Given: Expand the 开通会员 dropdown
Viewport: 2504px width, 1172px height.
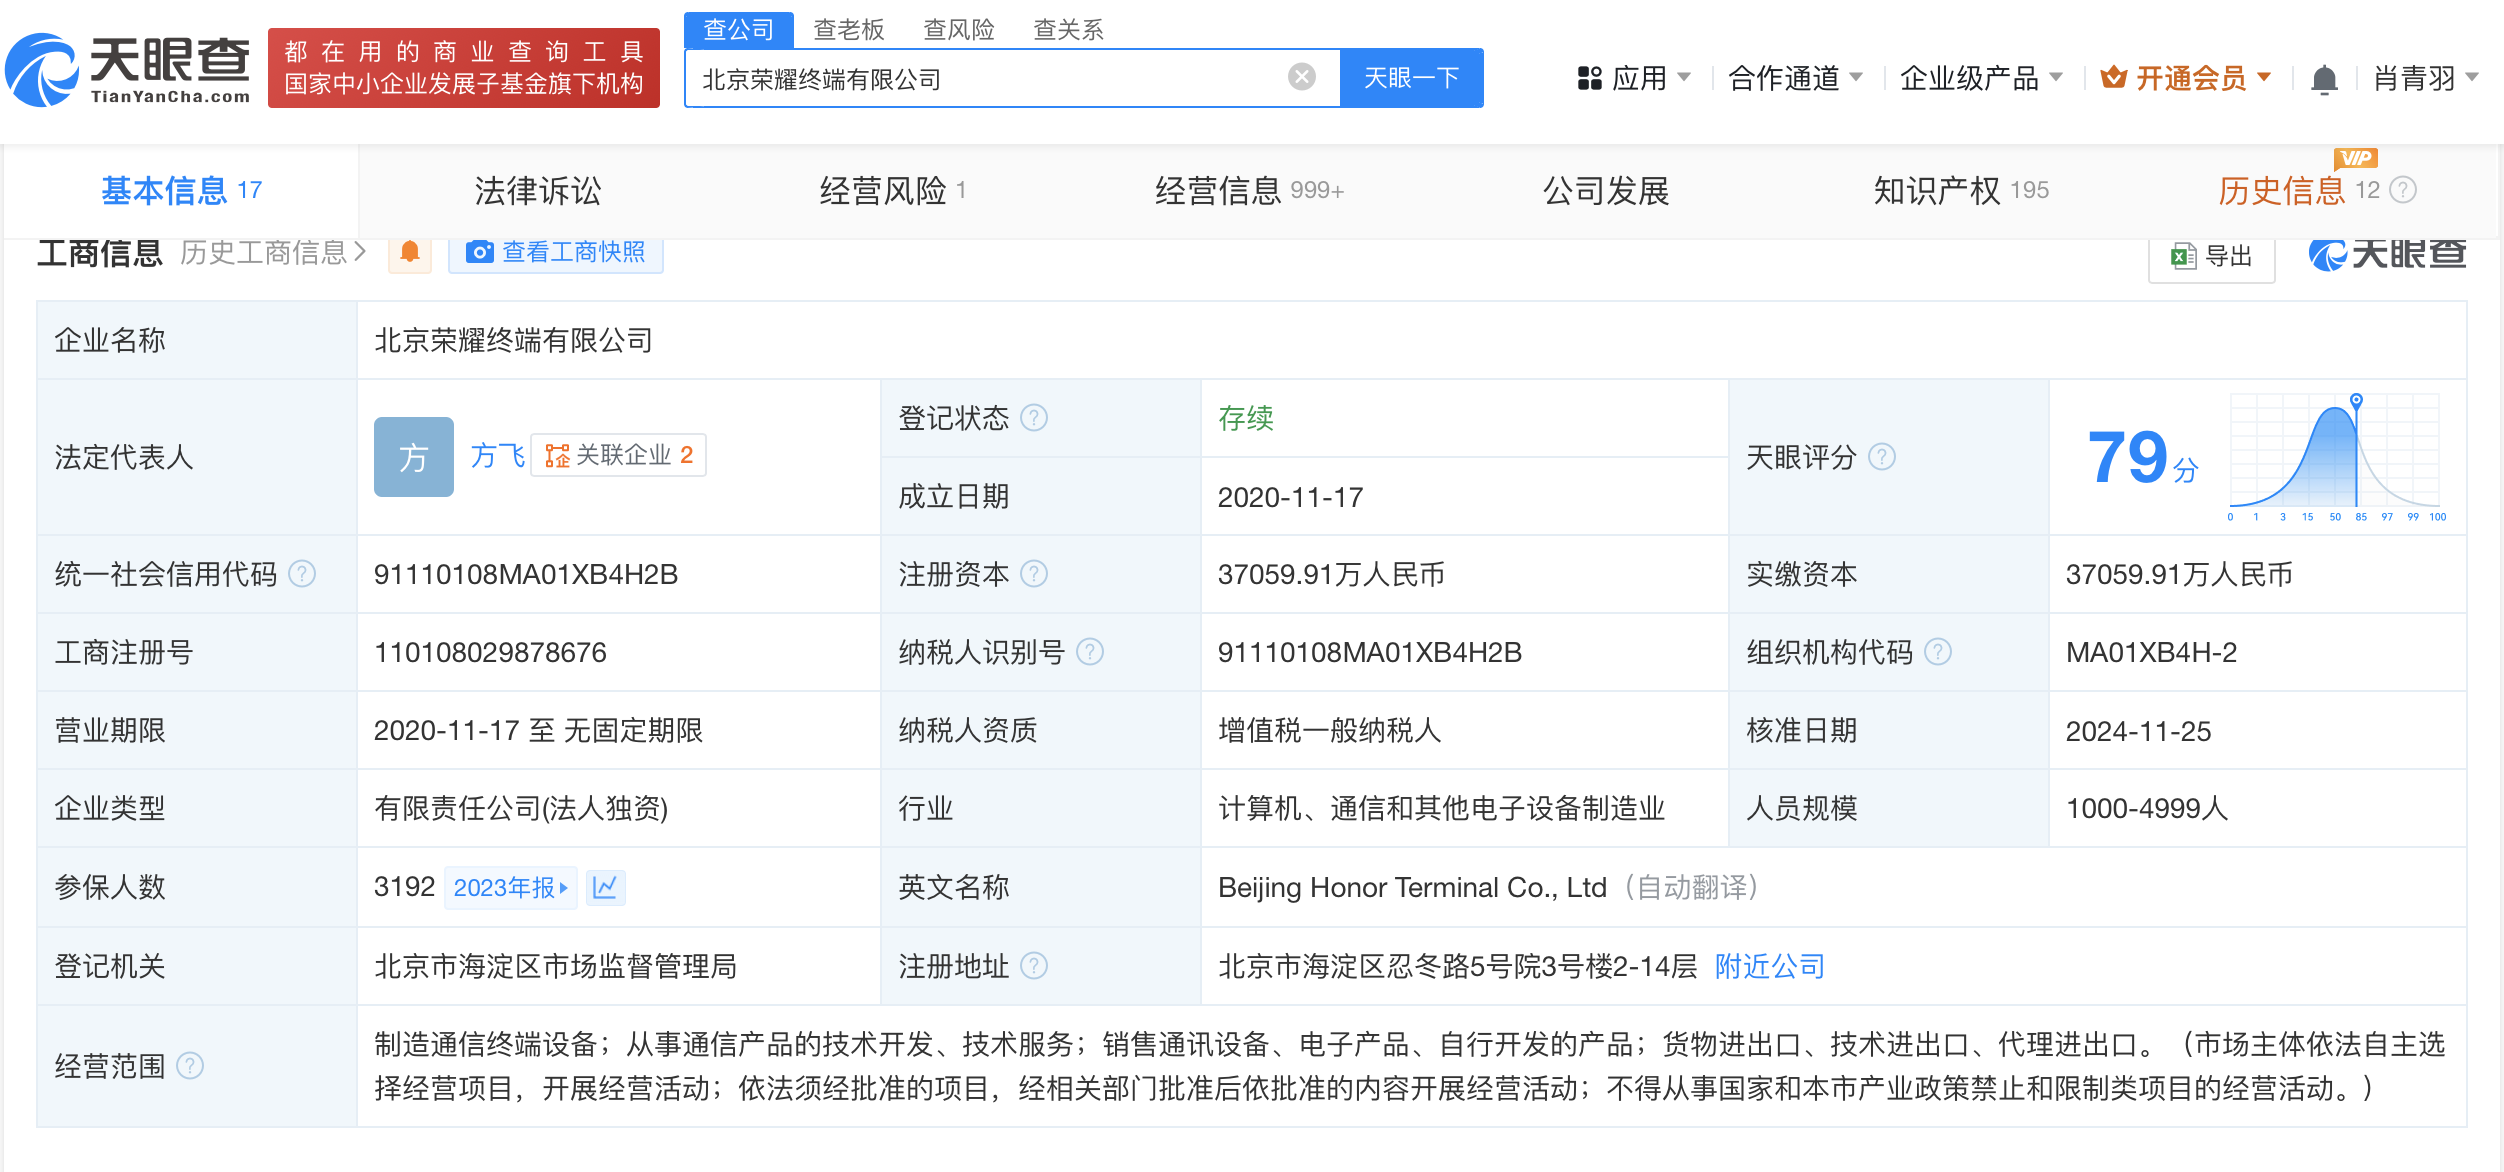Looking at the screenshot, I should [2186, 78].
